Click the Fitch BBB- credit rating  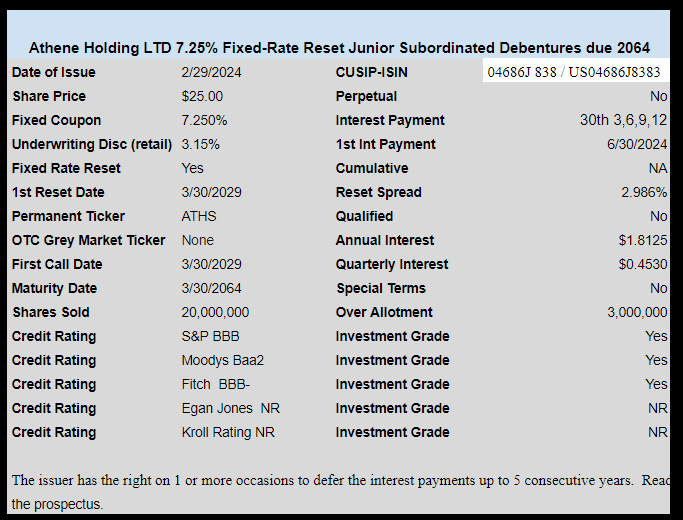216,384
